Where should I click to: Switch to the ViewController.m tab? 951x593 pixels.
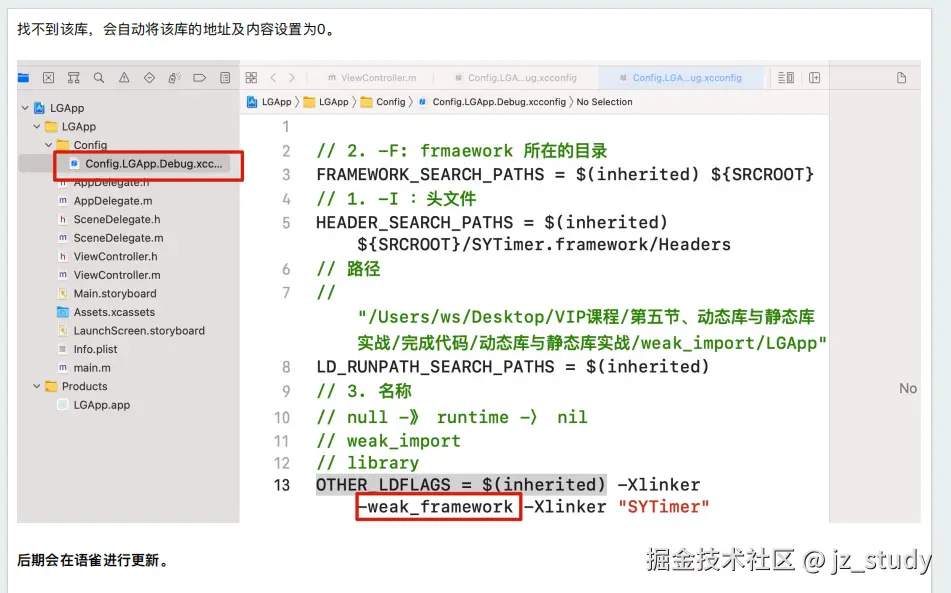tap(372, 78)
